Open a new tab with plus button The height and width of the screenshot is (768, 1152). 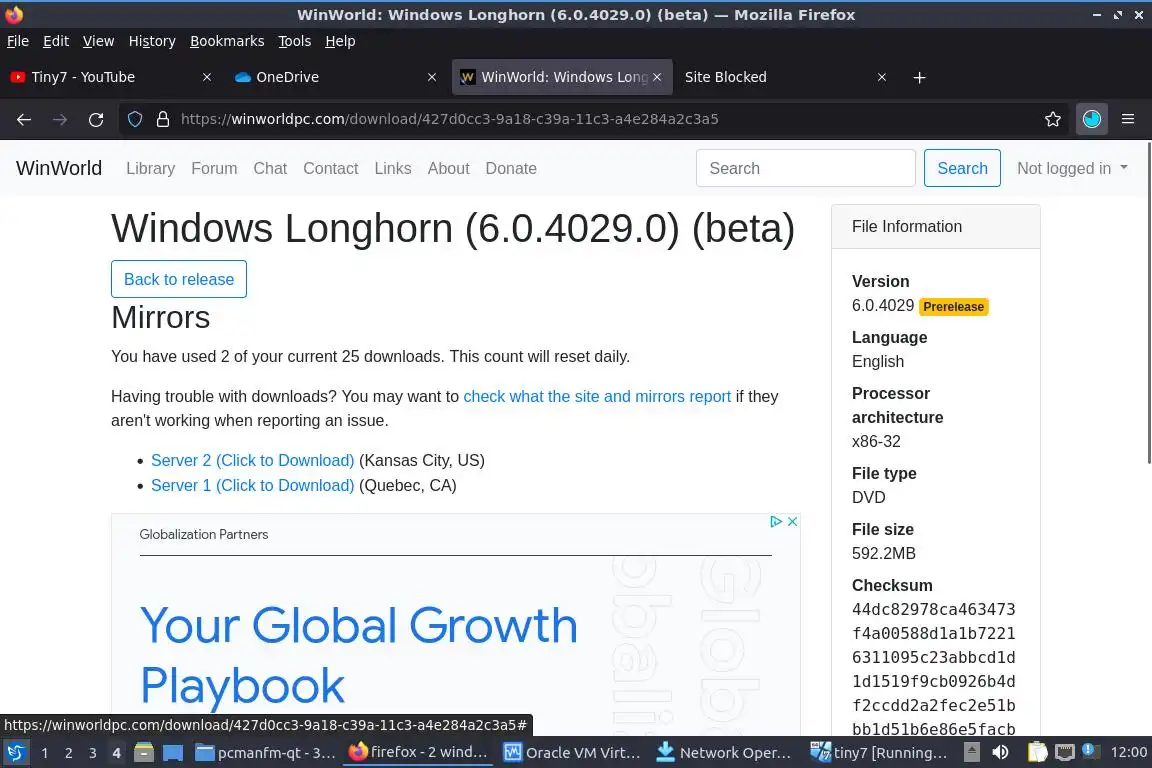[x=919, y=78]
